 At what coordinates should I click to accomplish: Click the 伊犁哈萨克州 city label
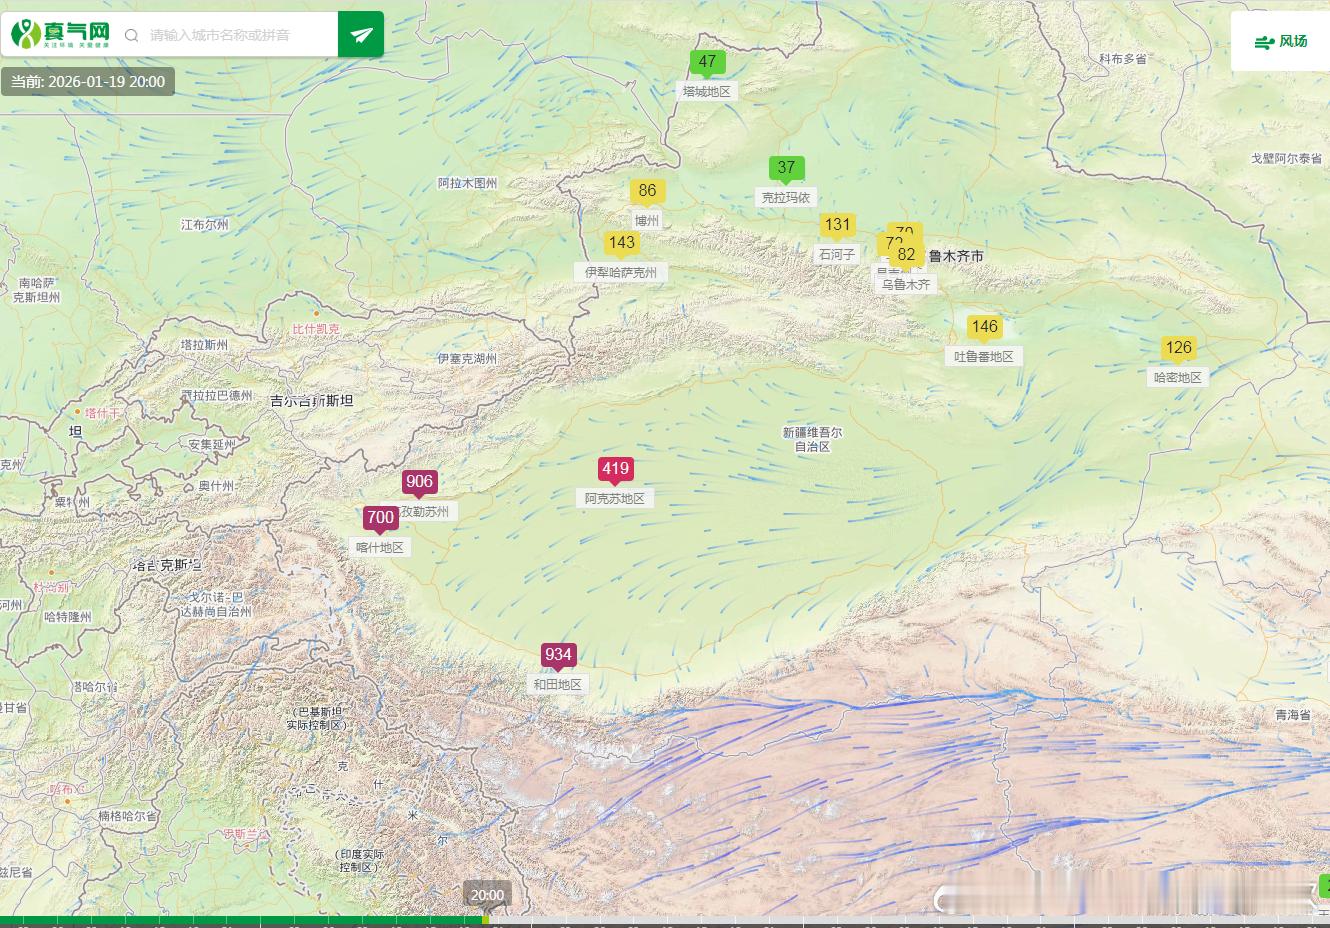(x=621, y=272)
